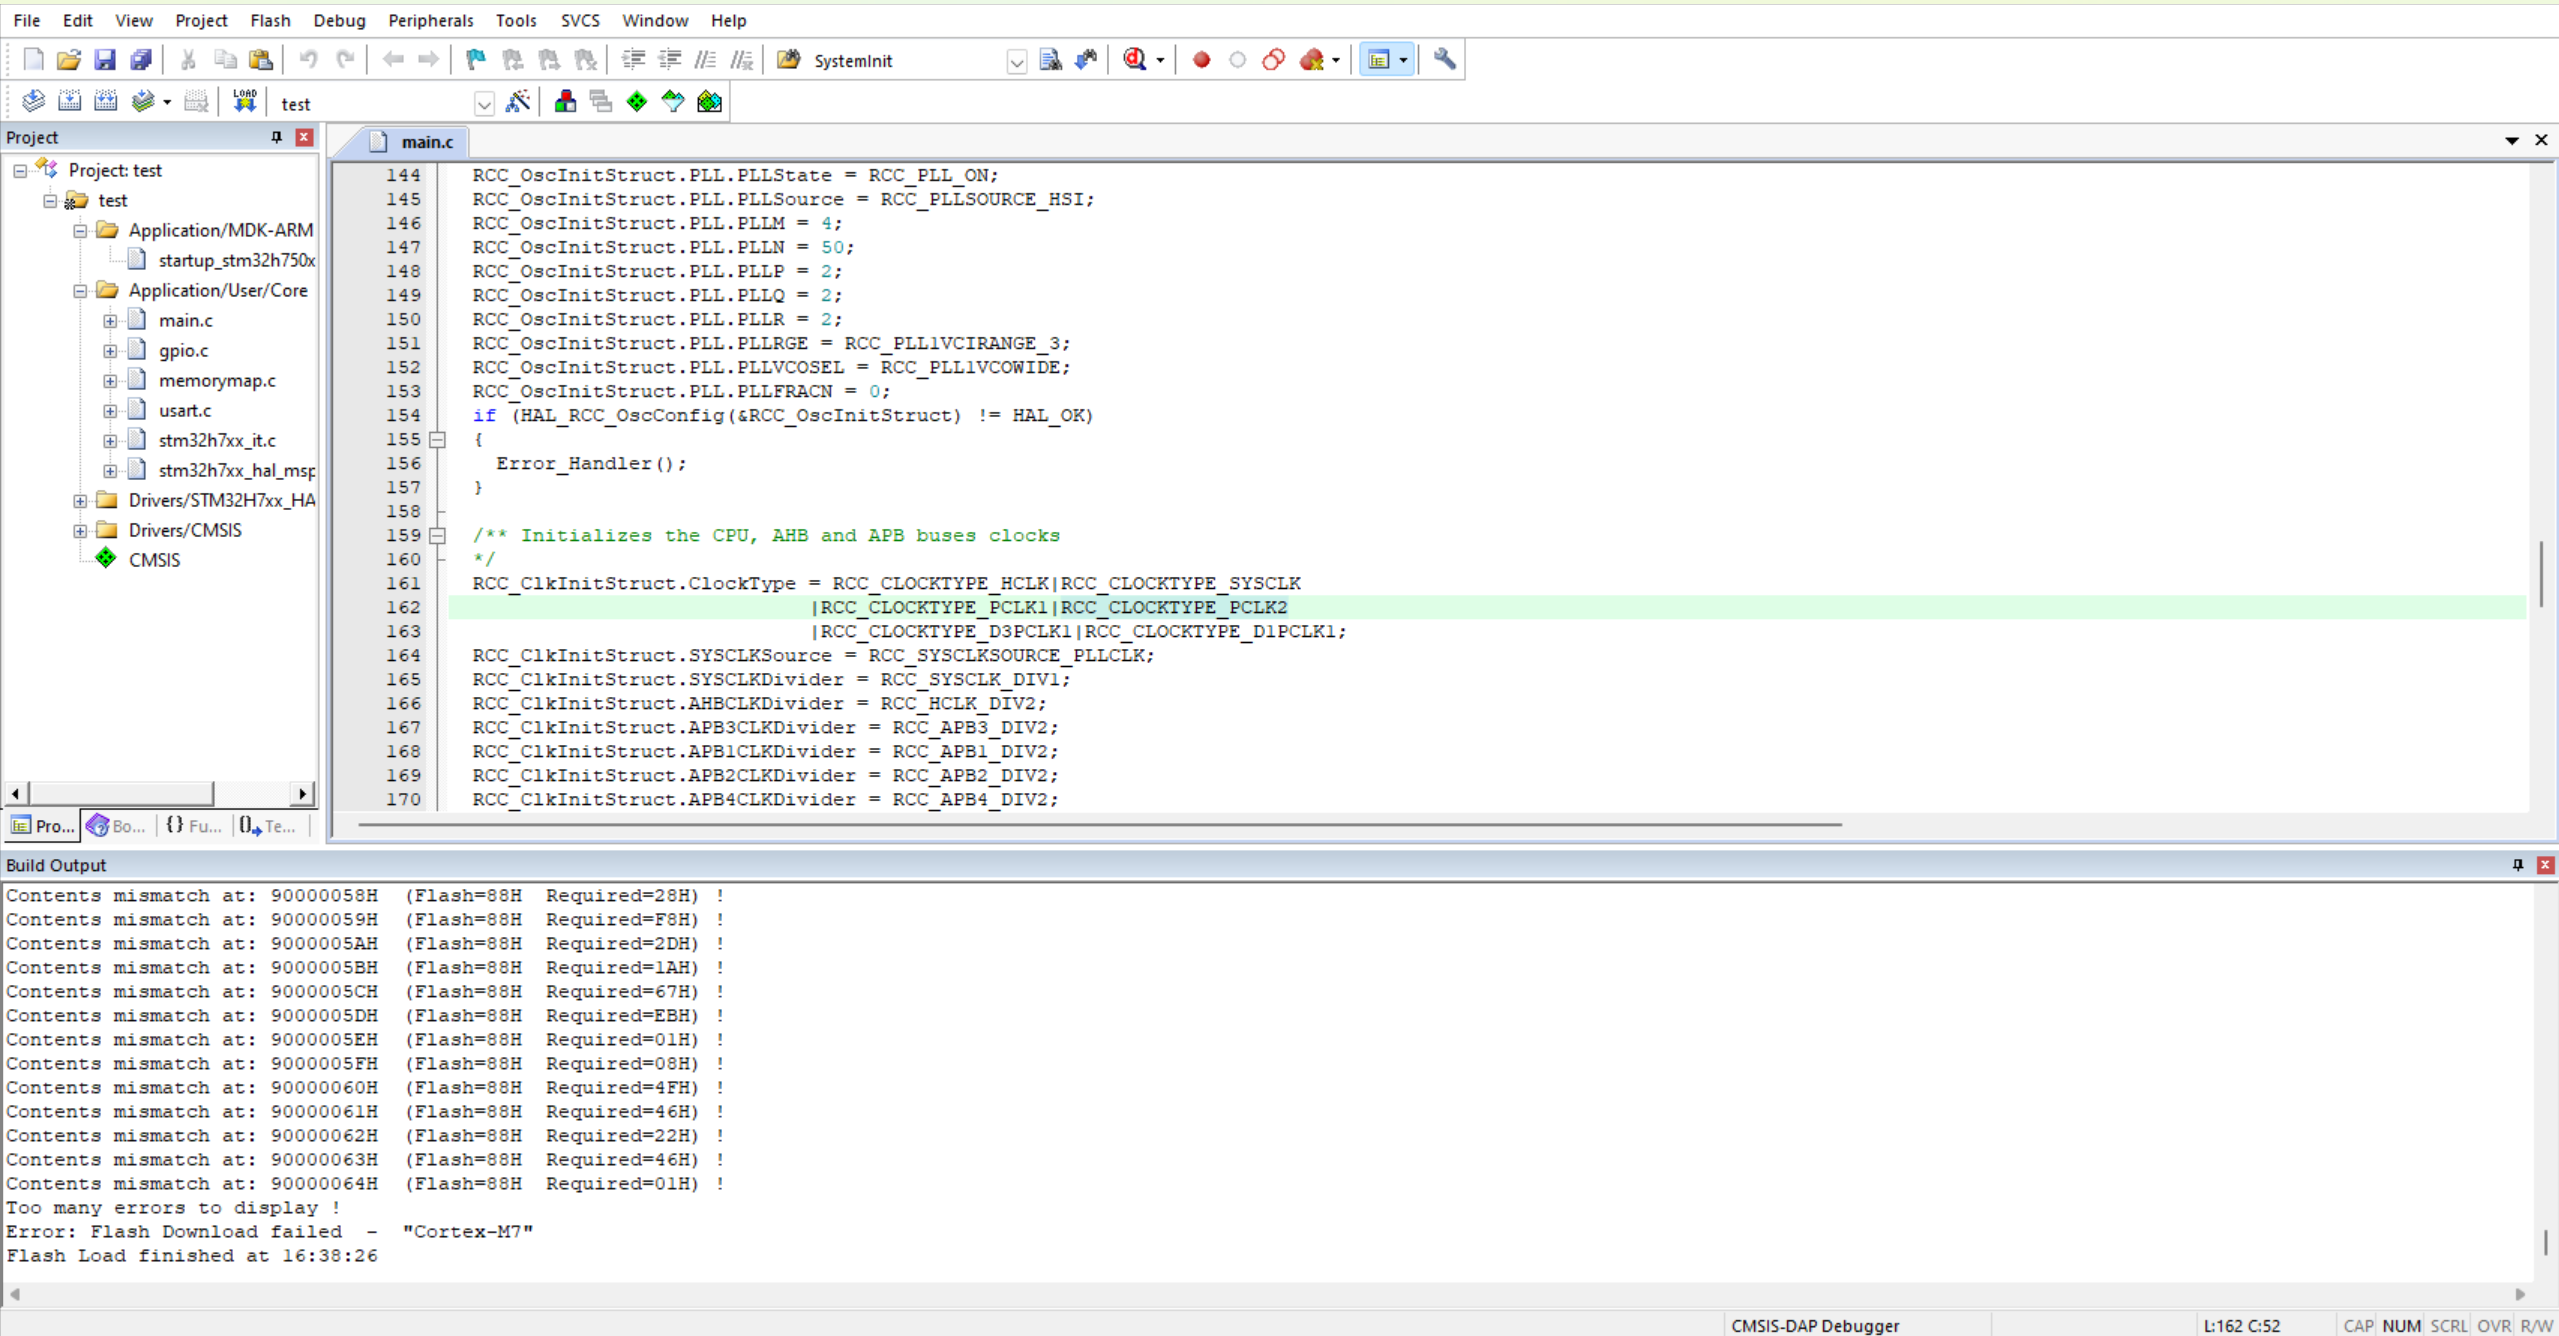Comment out the selected code
2559x1336 pixels.
[x=705, y=60]
